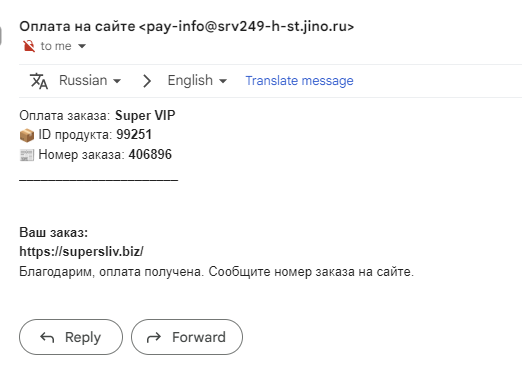Click the sender address pay-info@srv249-h-st.jino.ru
522x374 pixels.
(x=246, y=26)
